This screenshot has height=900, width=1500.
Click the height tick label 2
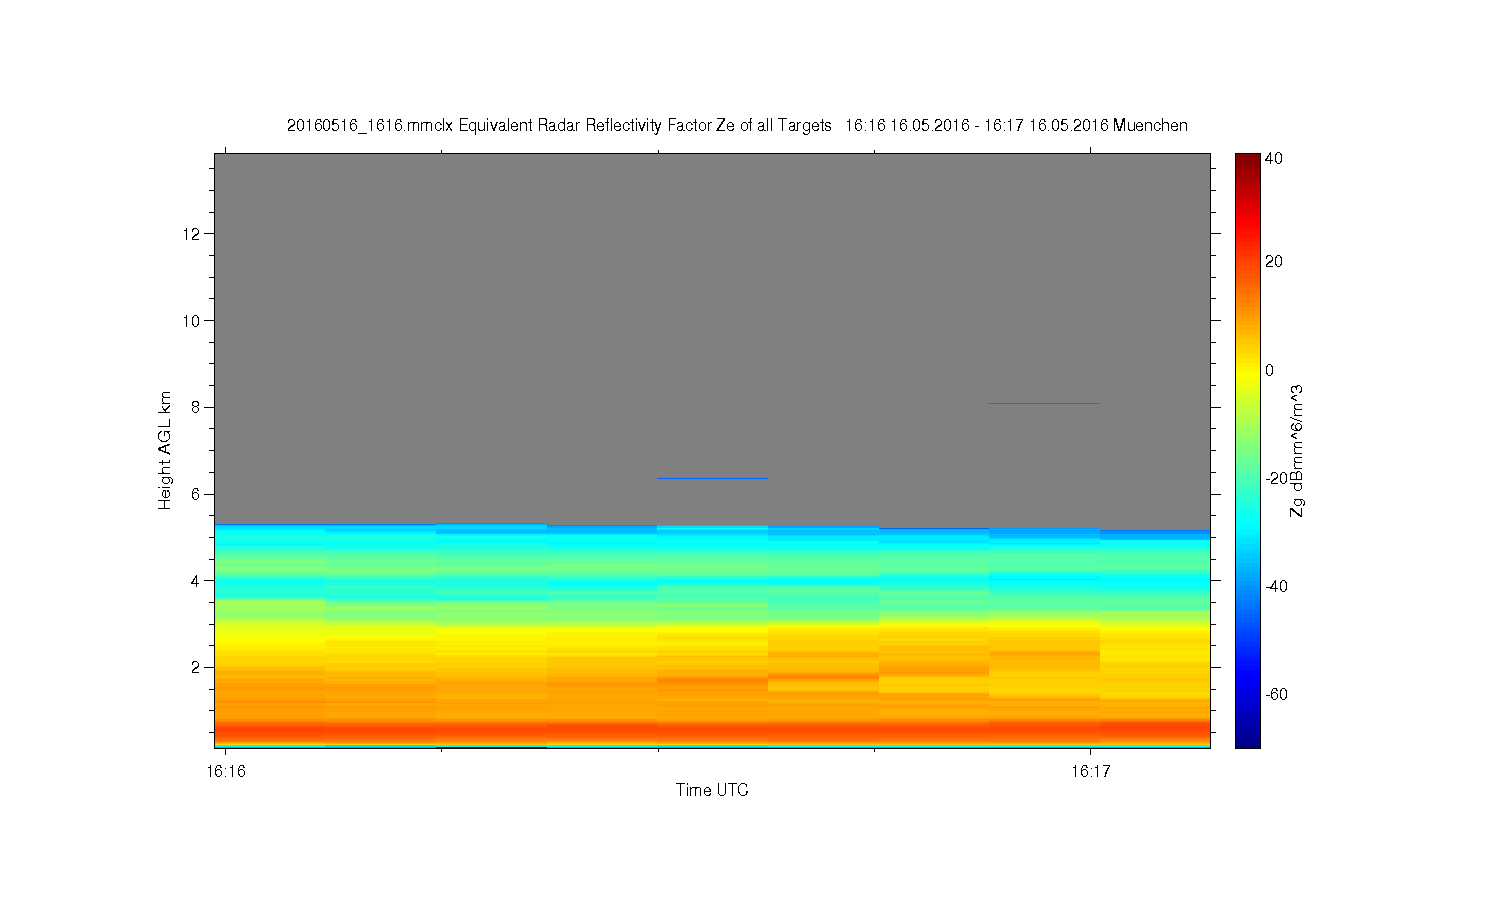197,667
